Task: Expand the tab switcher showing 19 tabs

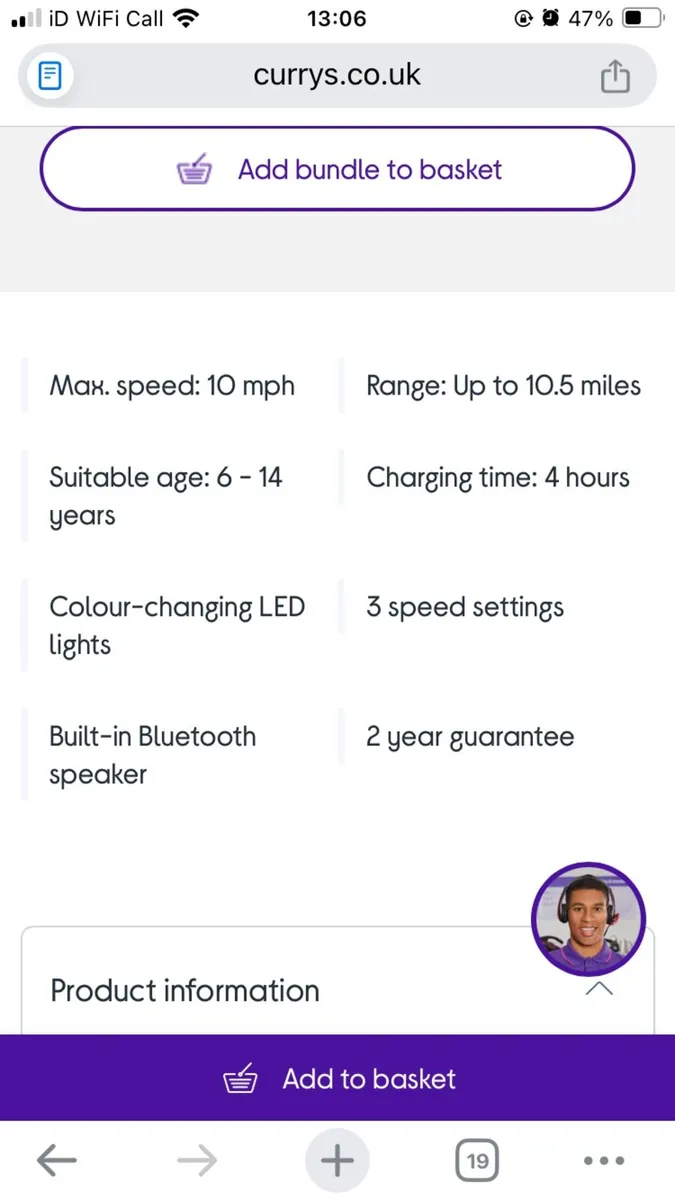Action: [477, 1160]
